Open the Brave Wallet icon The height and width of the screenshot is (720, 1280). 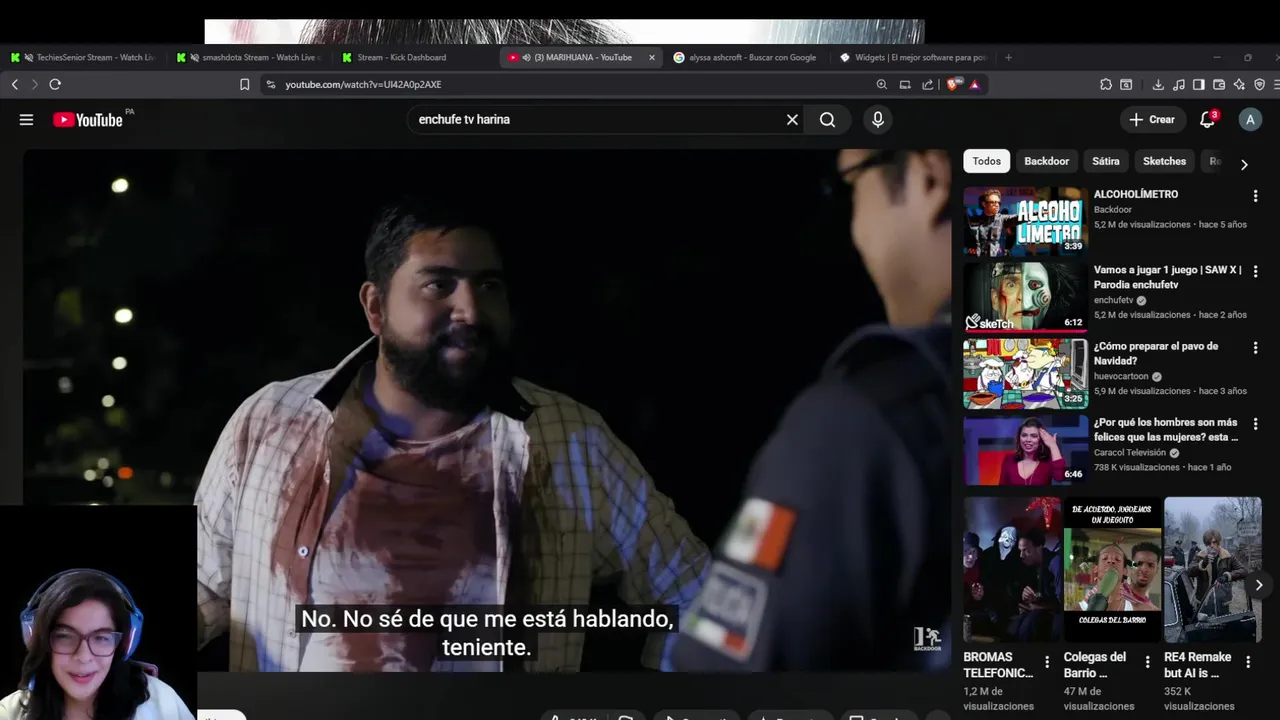(x=1219, y=85)
